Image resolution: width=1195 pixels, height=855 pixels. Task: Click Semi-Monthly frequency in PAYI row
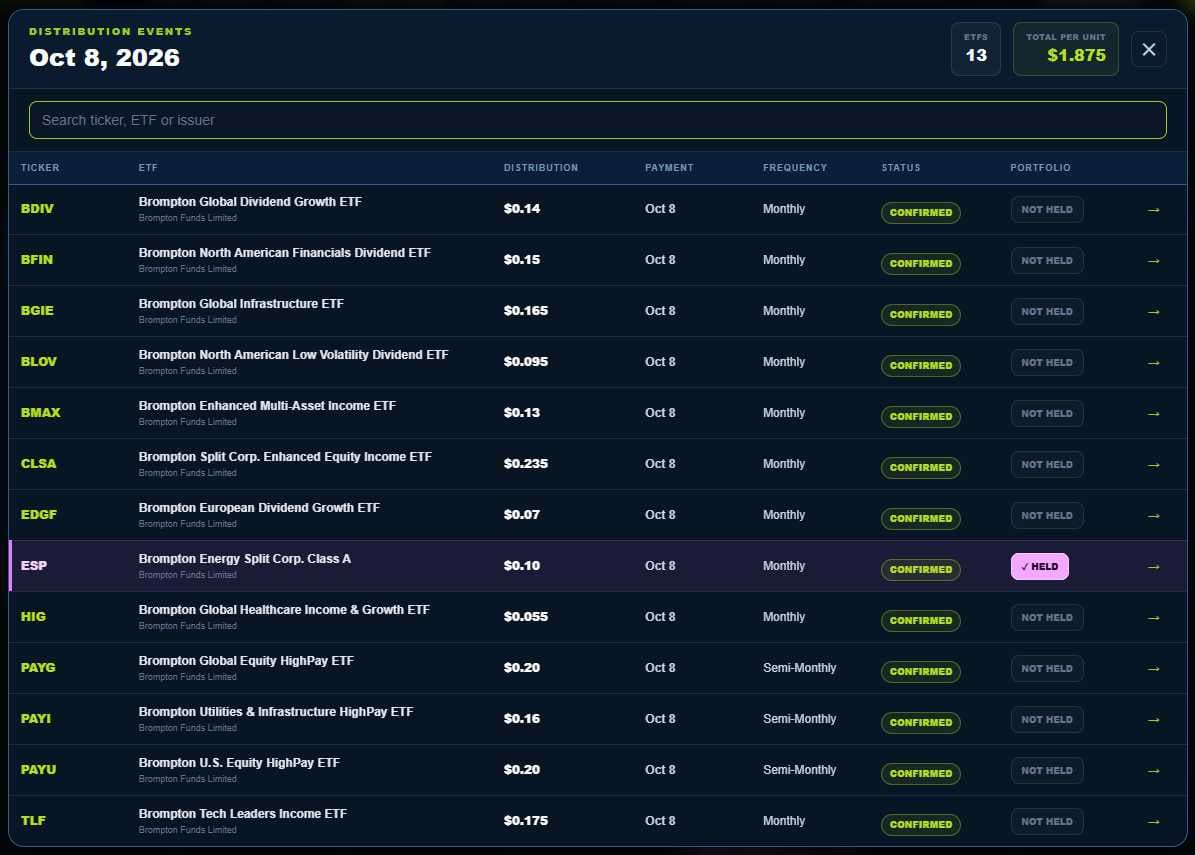point(799,719)
